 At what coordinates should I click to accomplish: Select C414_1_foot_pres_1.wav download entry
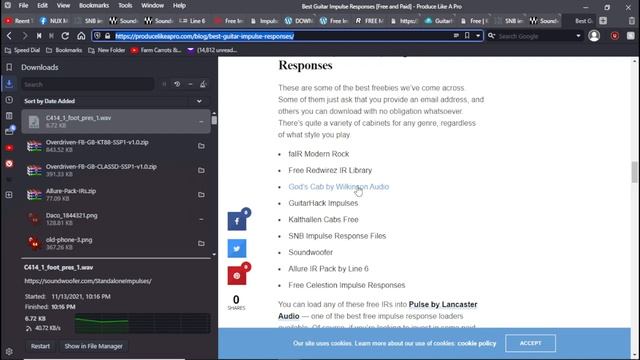pos(116,121)
